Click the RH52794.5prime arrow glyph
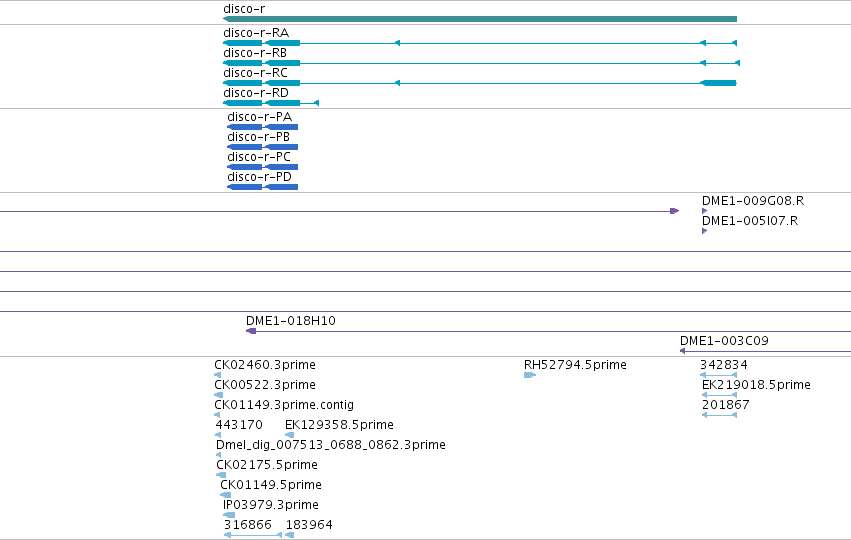The height and width of the screenshot is (540, 851). pos(530,375)
